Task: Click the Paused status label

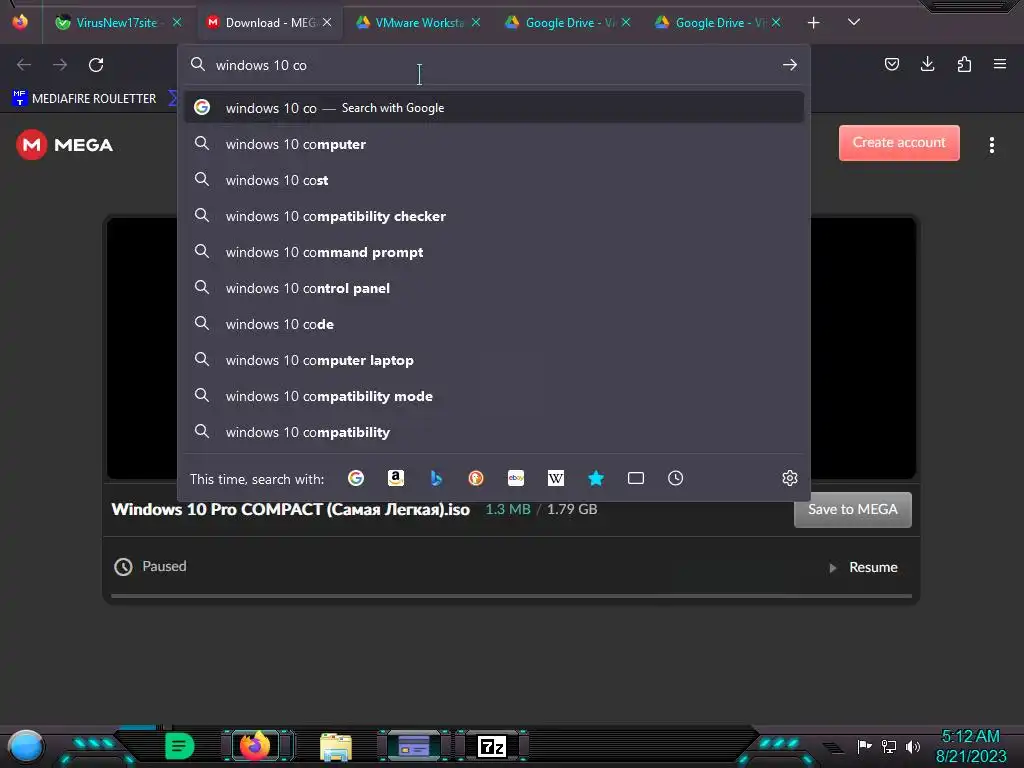Action: tap(165, 566)
